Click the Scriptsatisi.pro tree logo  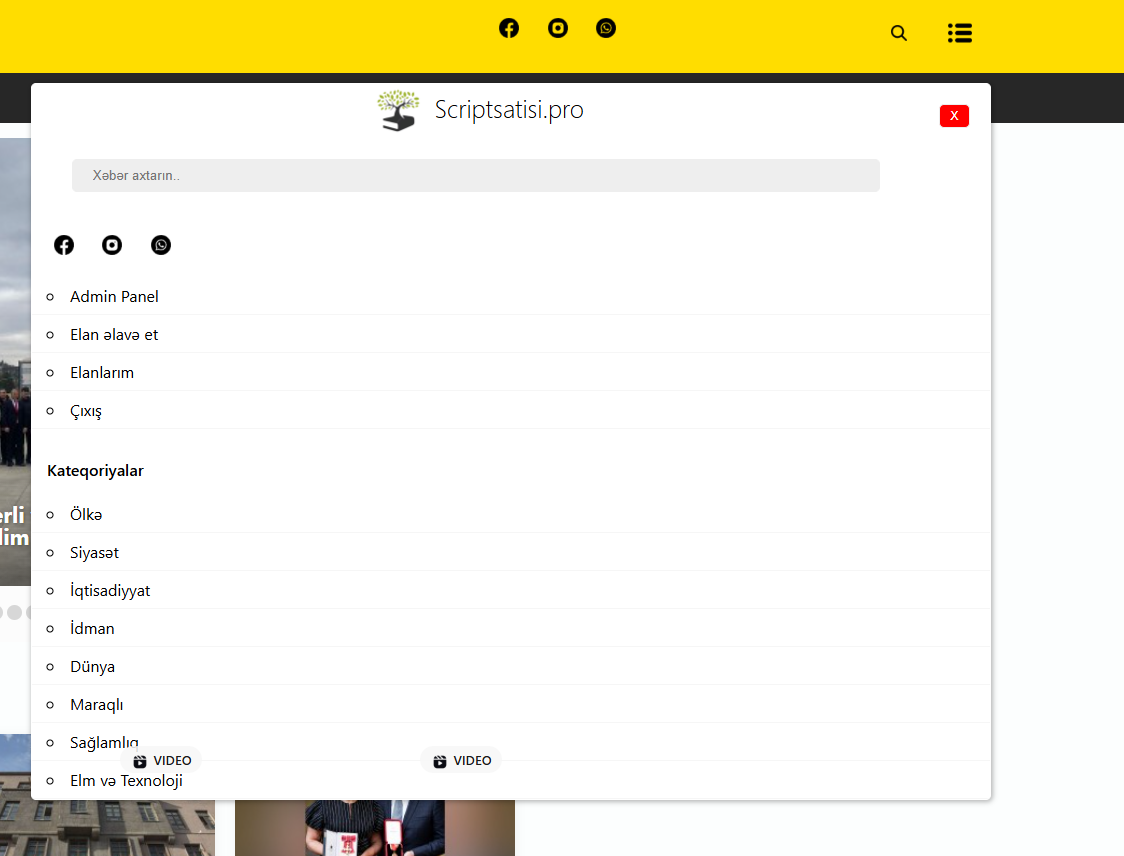398,110
